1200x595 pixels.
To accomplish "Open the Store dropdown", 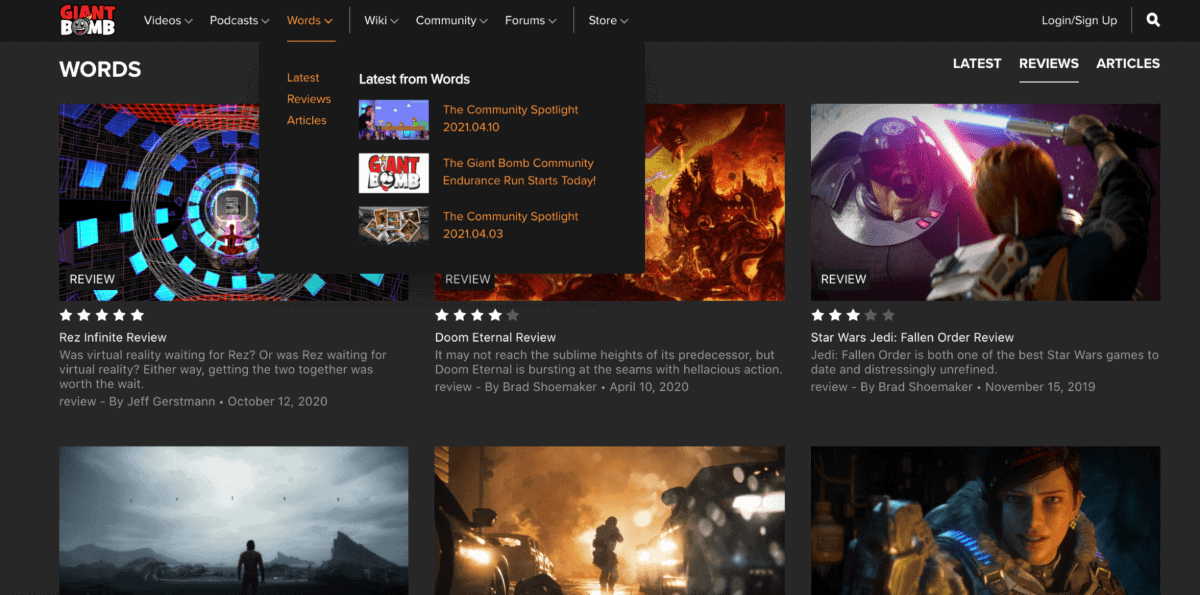I will pyautogui.click(x=607, y=19).
